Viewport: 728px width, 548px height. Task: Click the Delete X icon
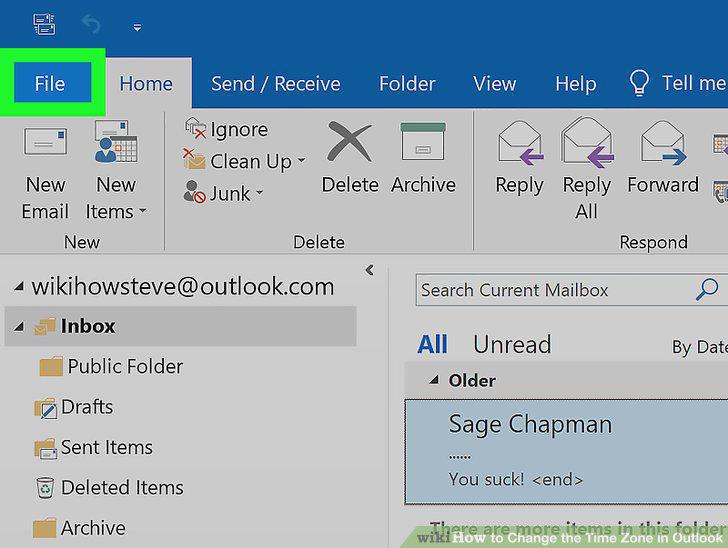pyautogui.click(x=349, y=142)
